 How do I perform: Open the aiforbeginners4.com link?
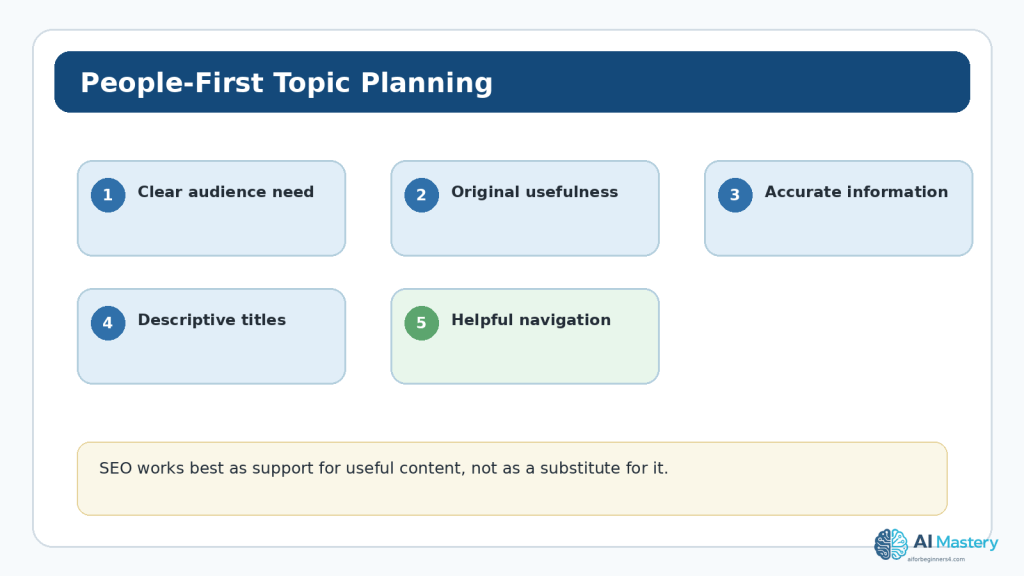[x=936, y=559]
